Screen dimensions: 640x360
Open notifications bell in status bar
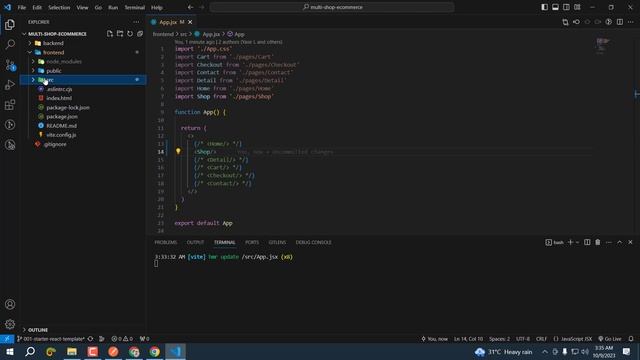click(x=631, y=339)
